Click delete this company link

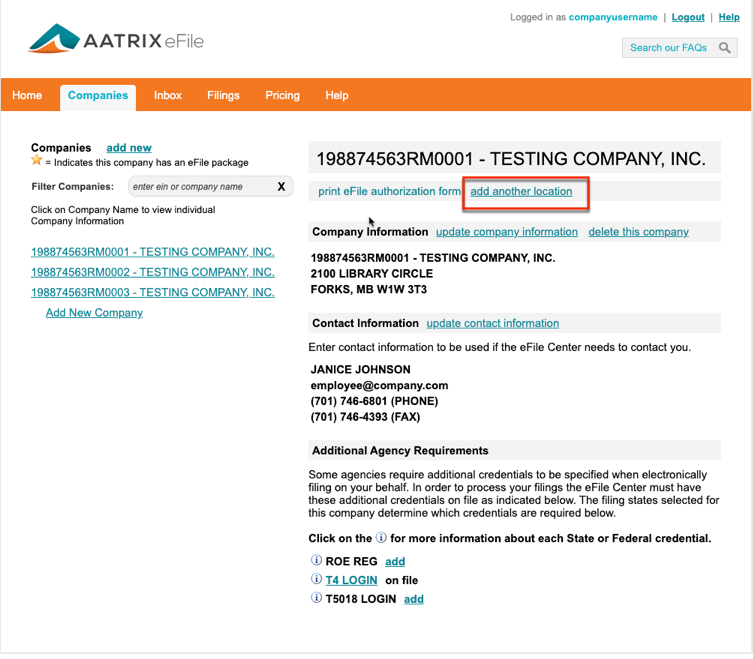point(638,232)
